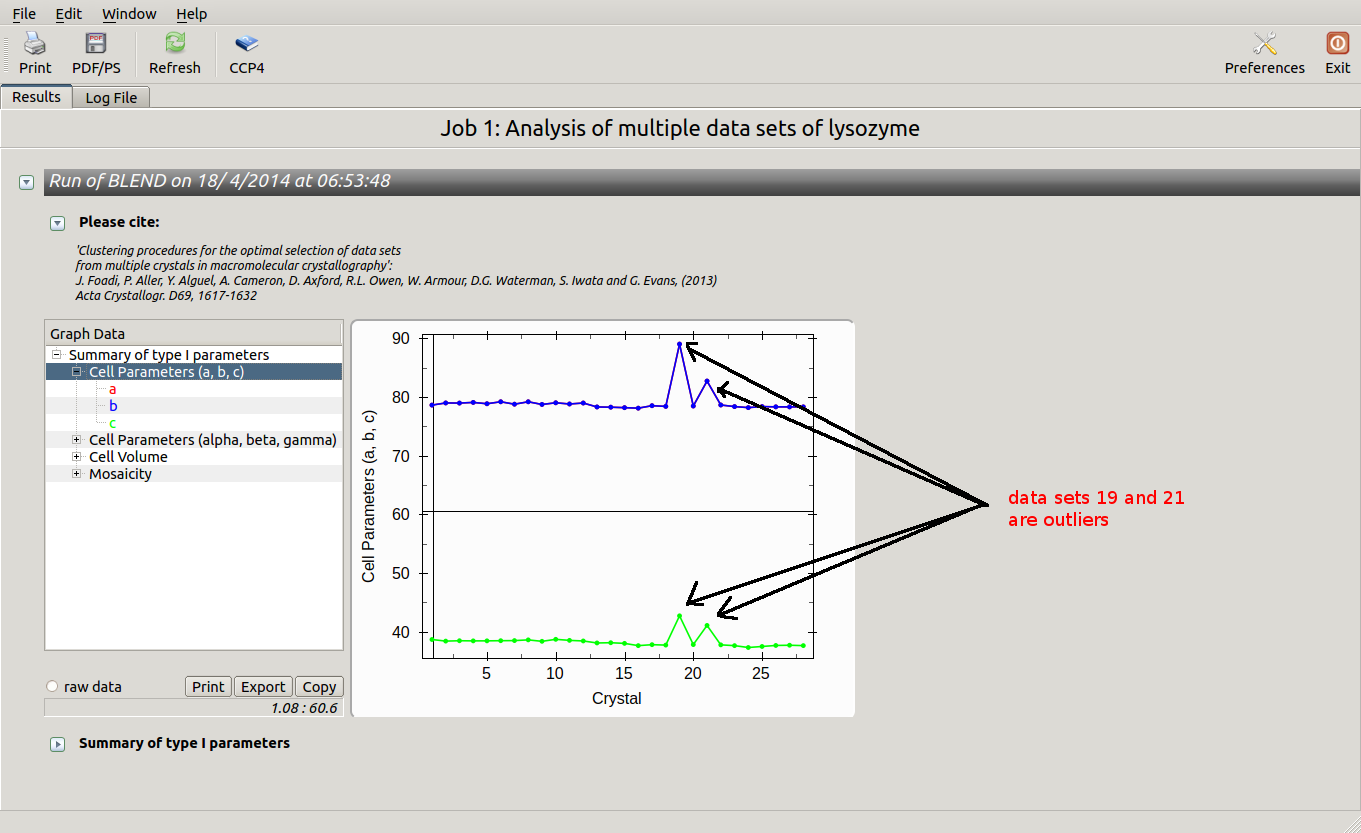The image size is (1361, 833).
Task: Collapse the Run of BLEND section arrow
Action: (x=27, y=182)
